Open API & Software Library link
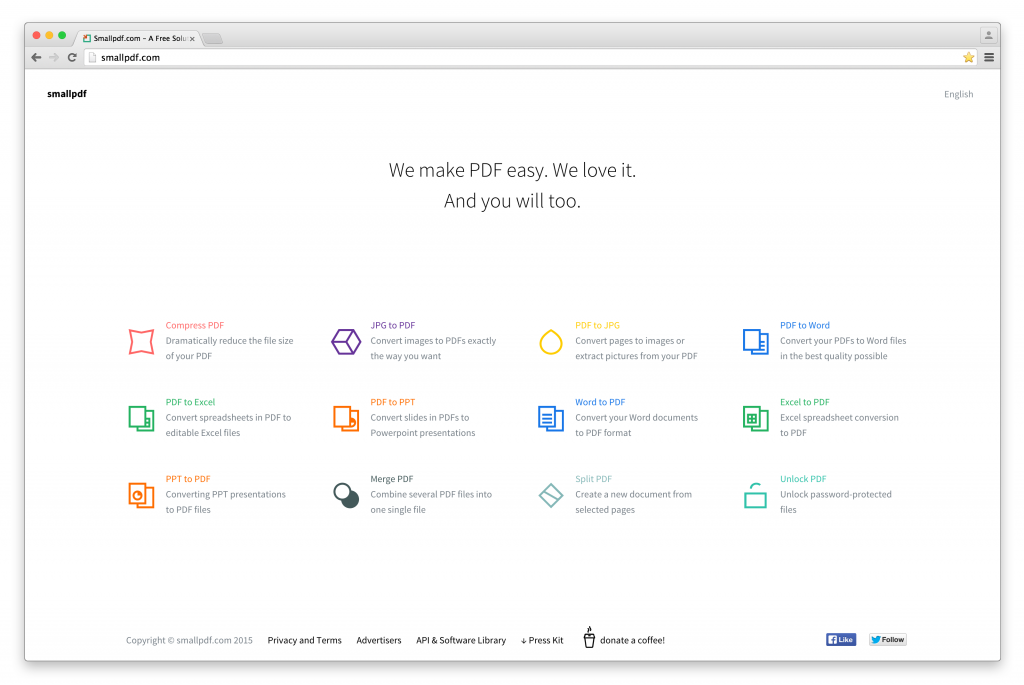 pyautogui.click(x=461, y=640)
